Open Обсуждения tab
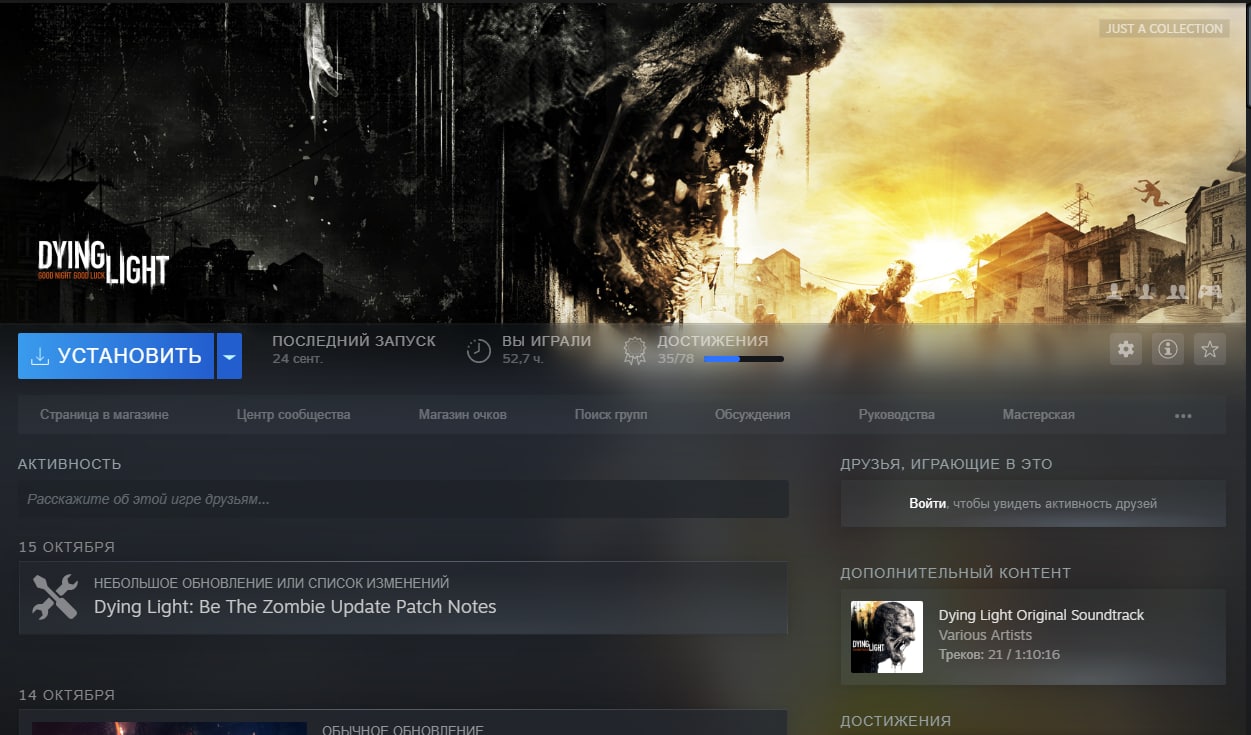 [752, 415]
